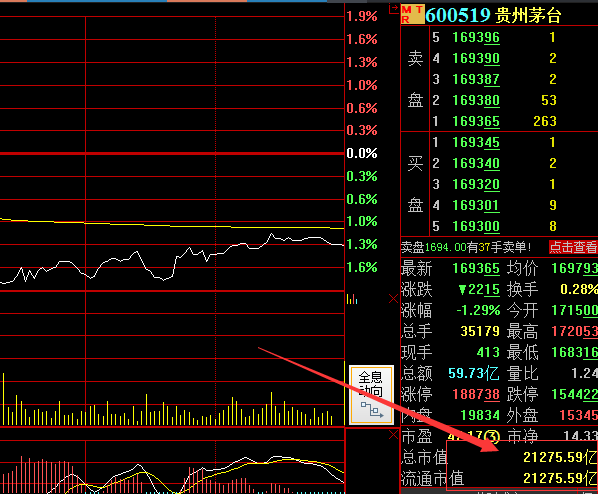
Task: Open the 全息动向 panel button
Action: point(371,395)
